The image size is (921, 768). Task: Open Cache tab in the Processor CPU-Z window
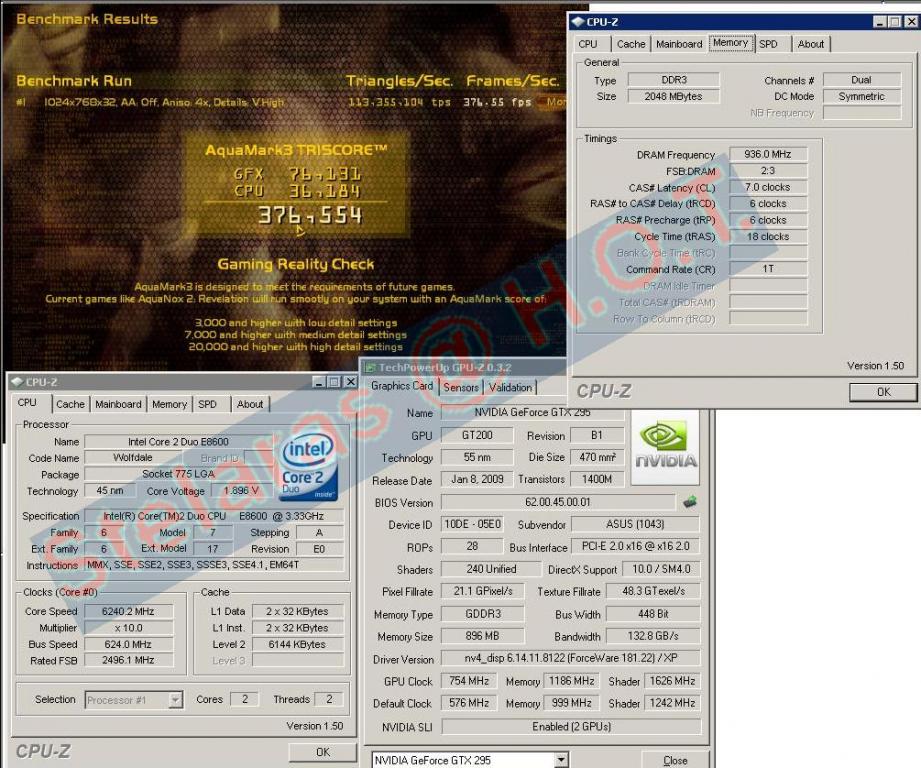click(70, 404)
